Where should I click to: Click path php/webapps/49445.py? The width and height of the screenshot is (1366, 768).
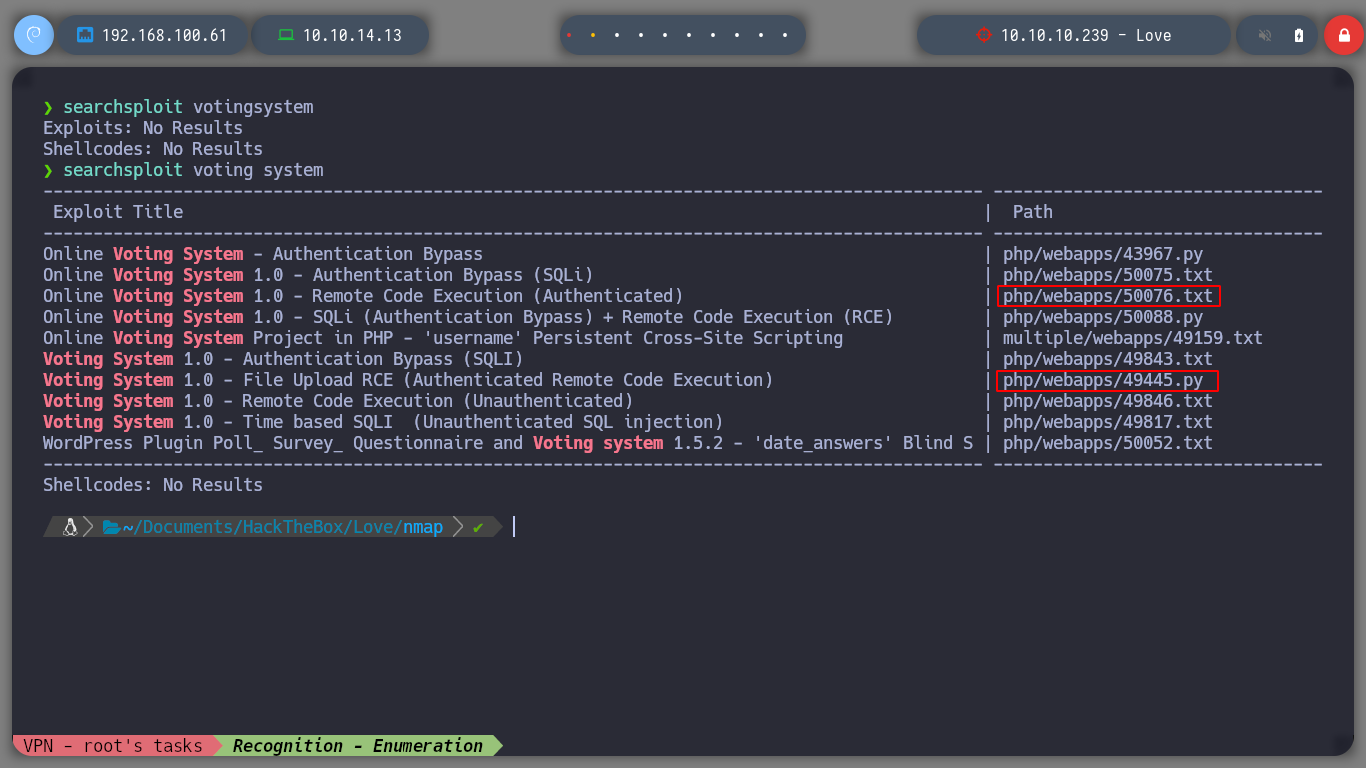pyautogui.click(x=1102, y=380)
